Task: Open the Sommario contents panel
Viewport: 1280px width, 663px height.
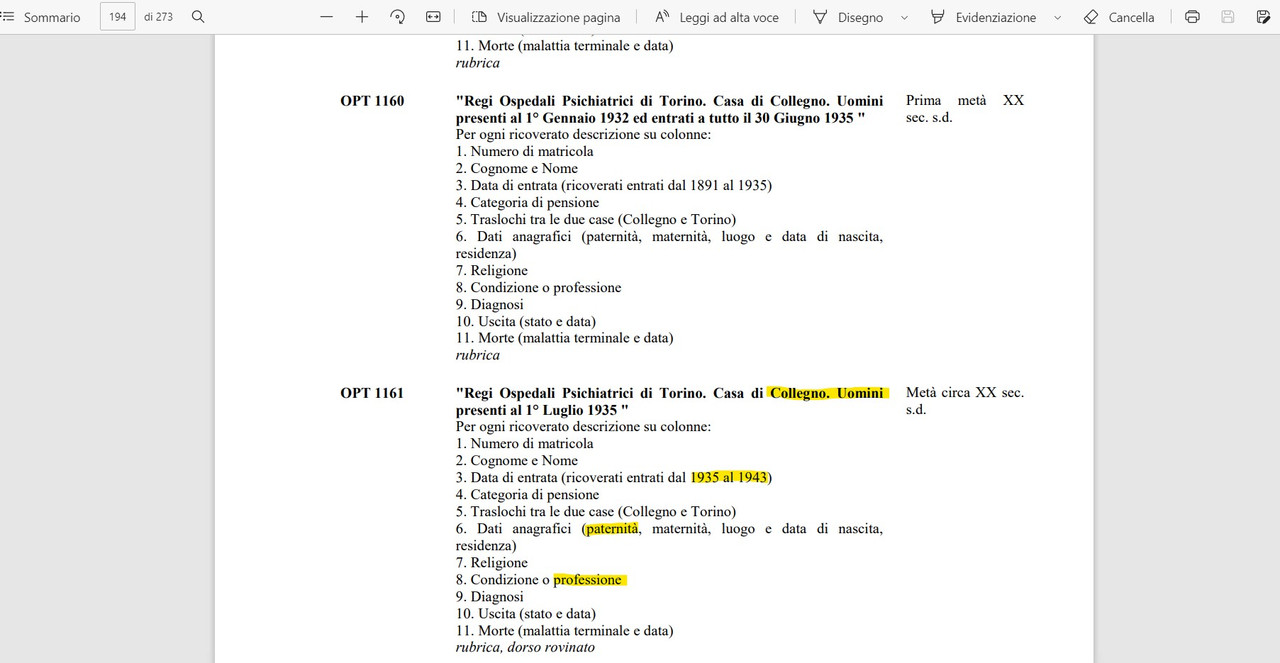Action: [41, 17]
